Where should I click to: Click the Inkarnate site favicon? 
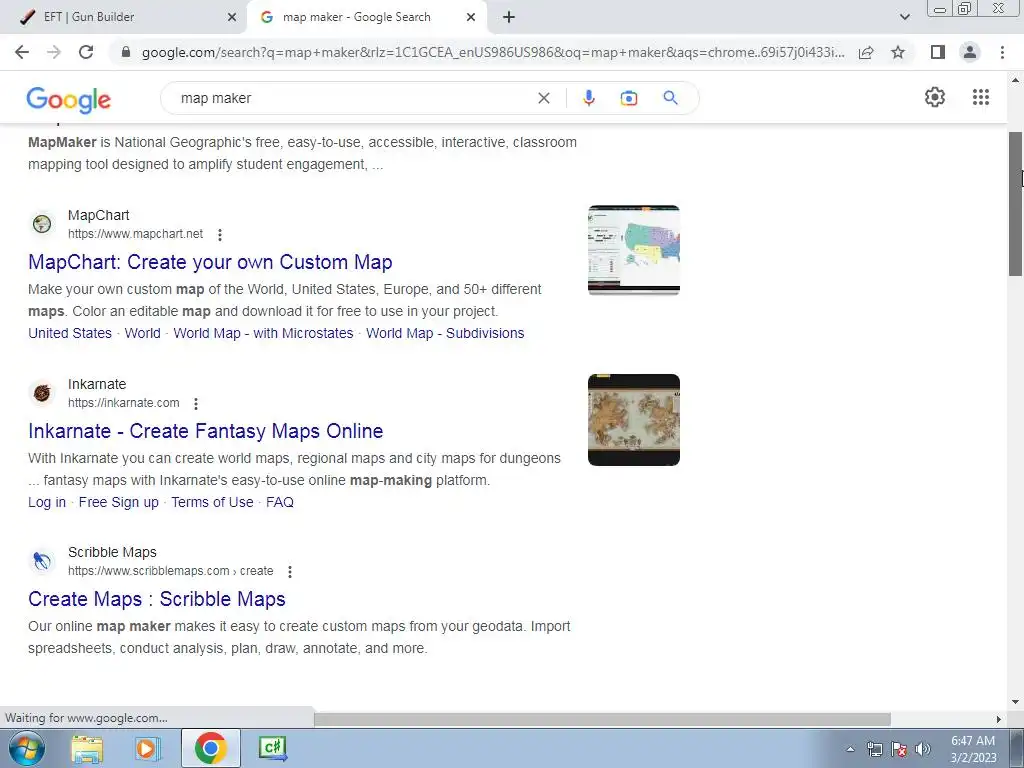pyautogui.click(x=42, y=393)
